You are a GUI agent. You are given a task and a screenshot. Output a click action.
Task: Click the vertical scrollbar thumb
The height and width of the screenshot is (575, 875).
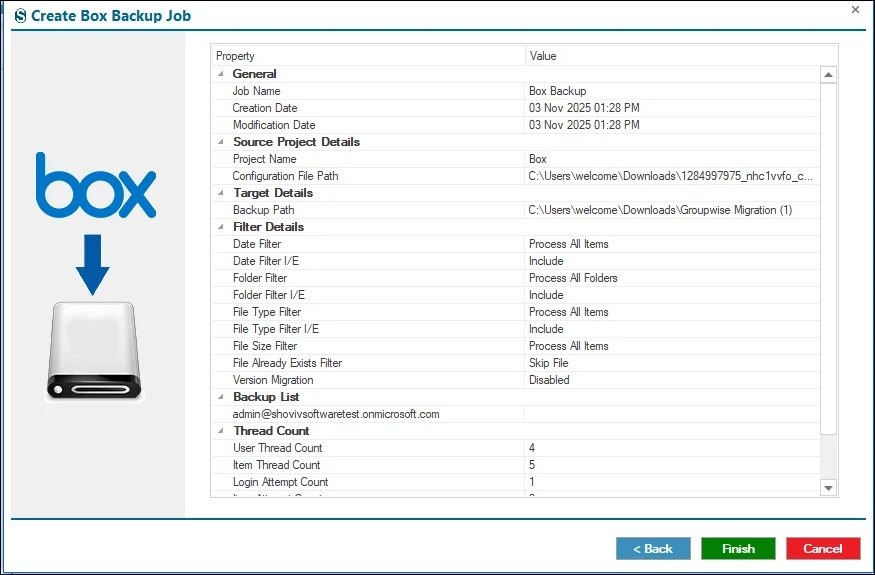coord(829,258)
